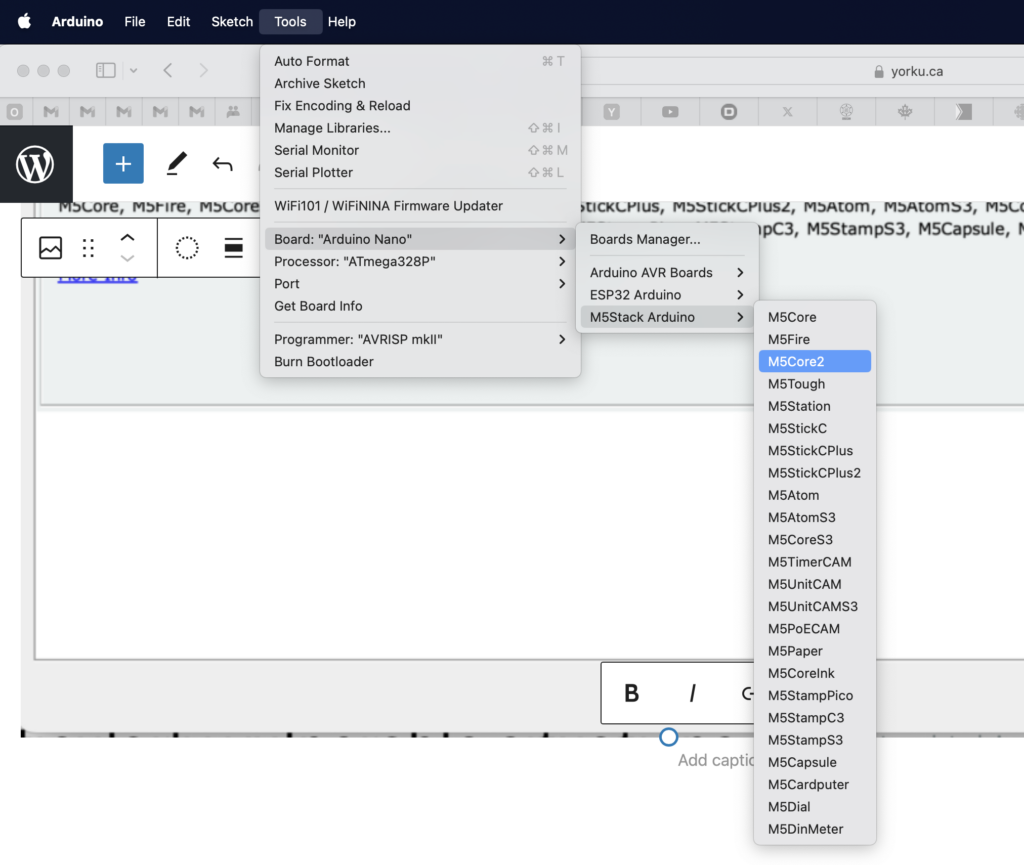This screenshot has height=865, width=1024.
Task: Click the X favorite icon in the bookmarks bar
Action: [x=788, y=112]
